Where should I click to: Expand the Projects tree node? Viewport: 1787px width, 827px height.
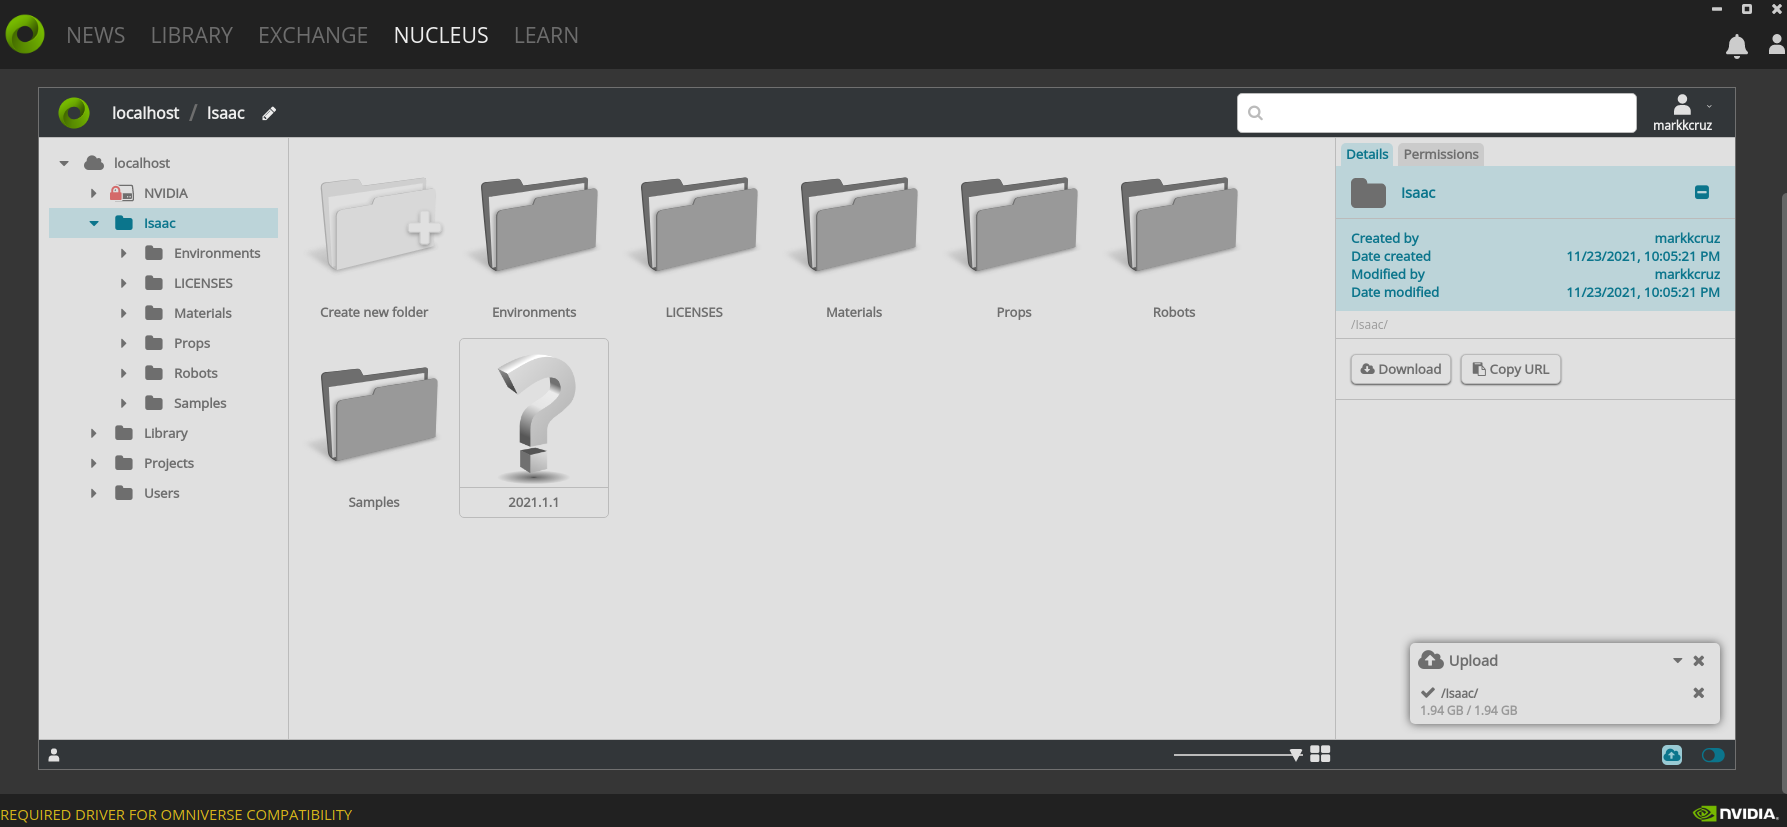pos(94,463)
